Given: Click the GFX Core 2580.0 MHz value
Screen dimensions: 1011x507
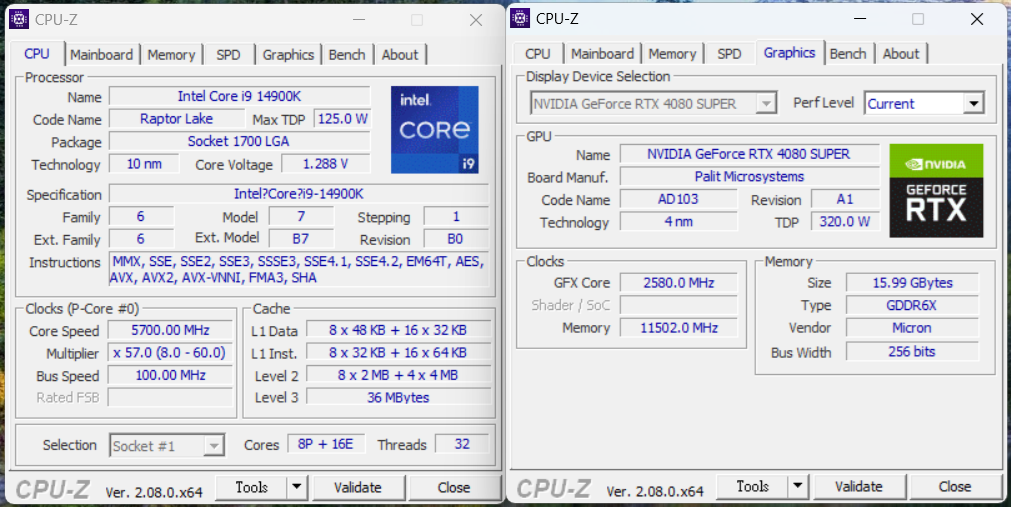Looking at the screenshot, I should click(678, 282).
